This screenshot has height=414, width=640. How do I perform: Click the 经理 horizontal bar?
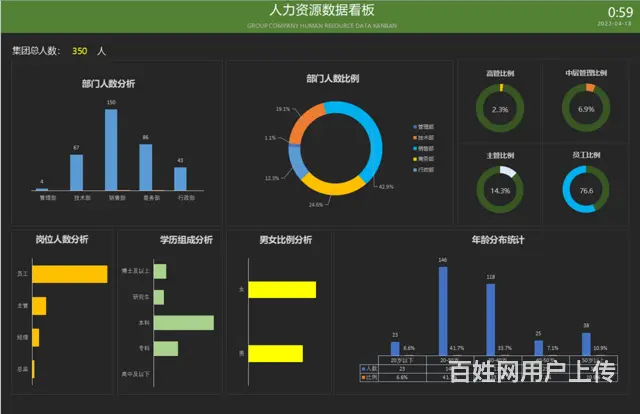pos(36,338)
